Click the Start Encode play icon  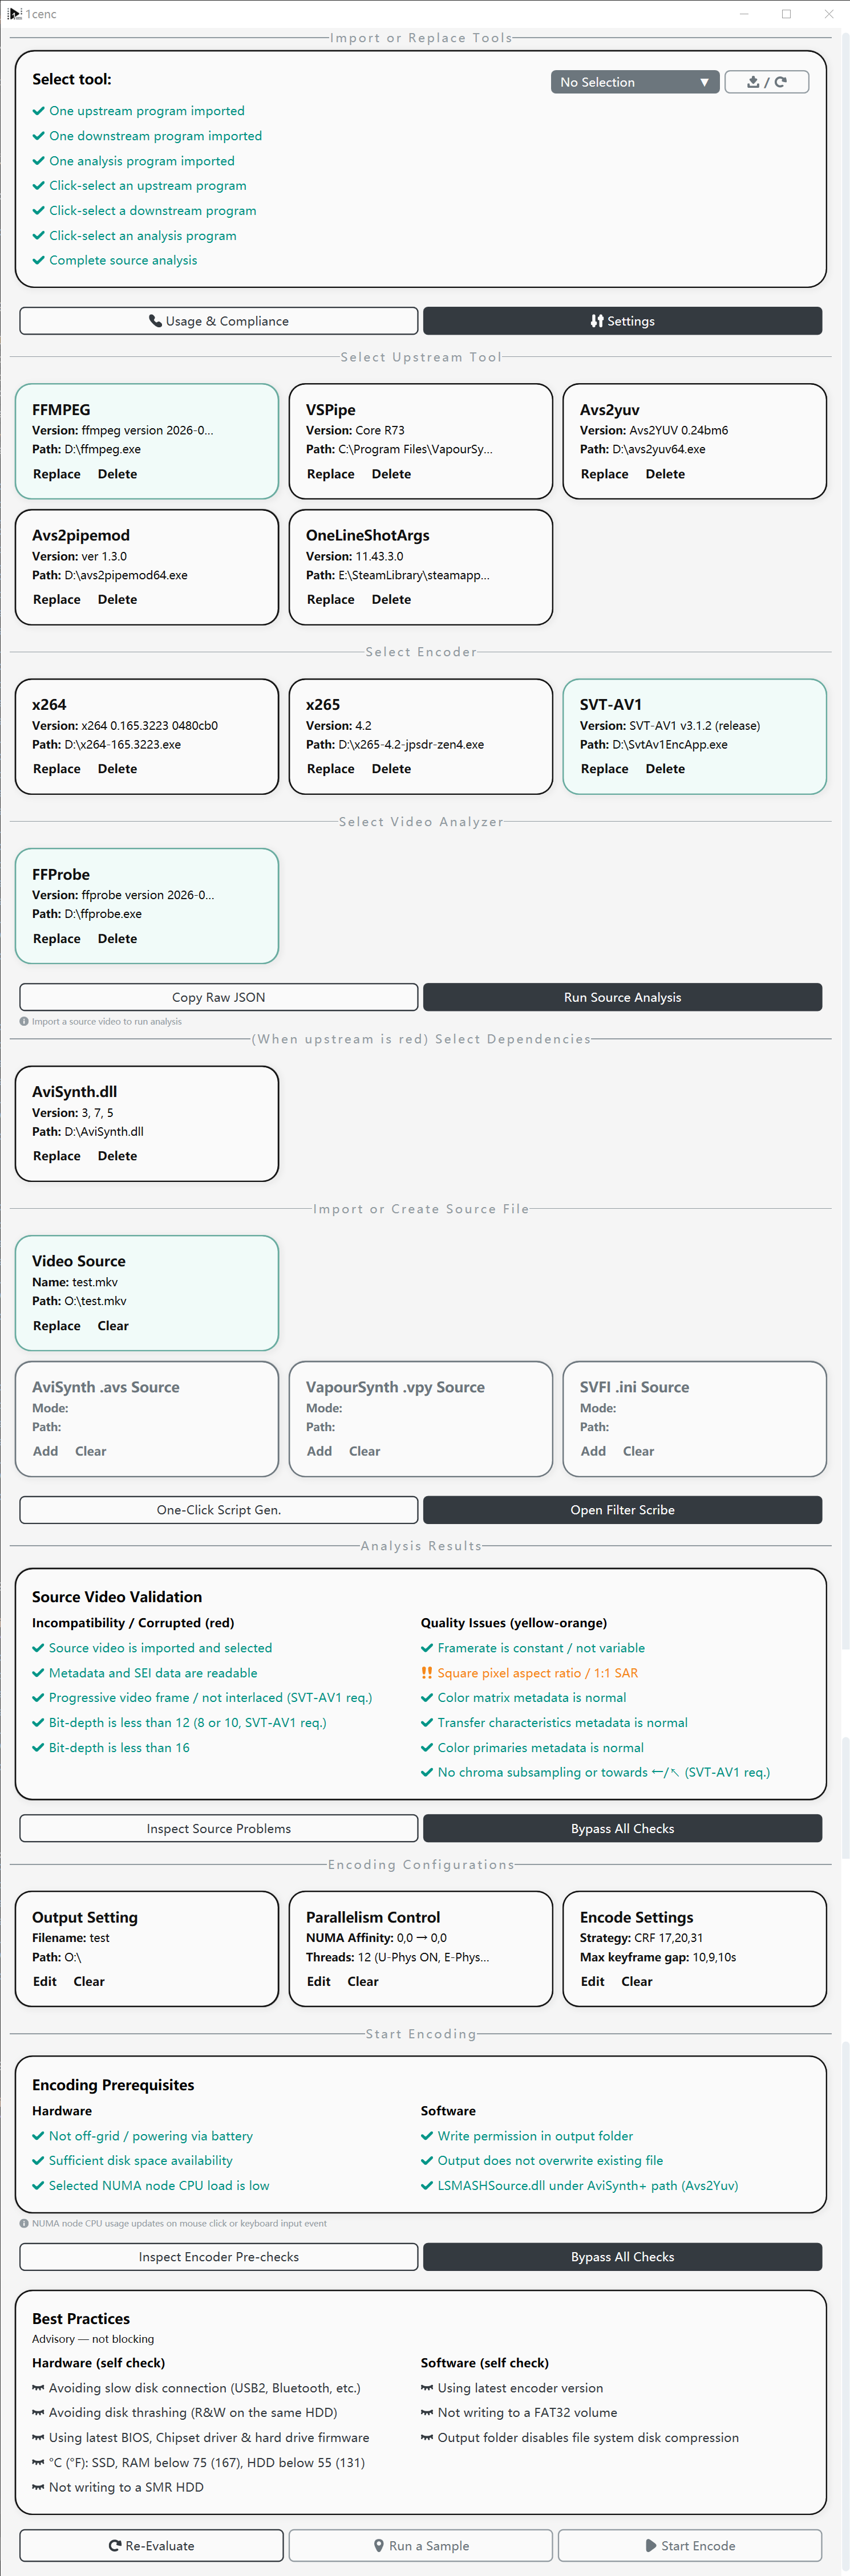(x=651, y=2545)
